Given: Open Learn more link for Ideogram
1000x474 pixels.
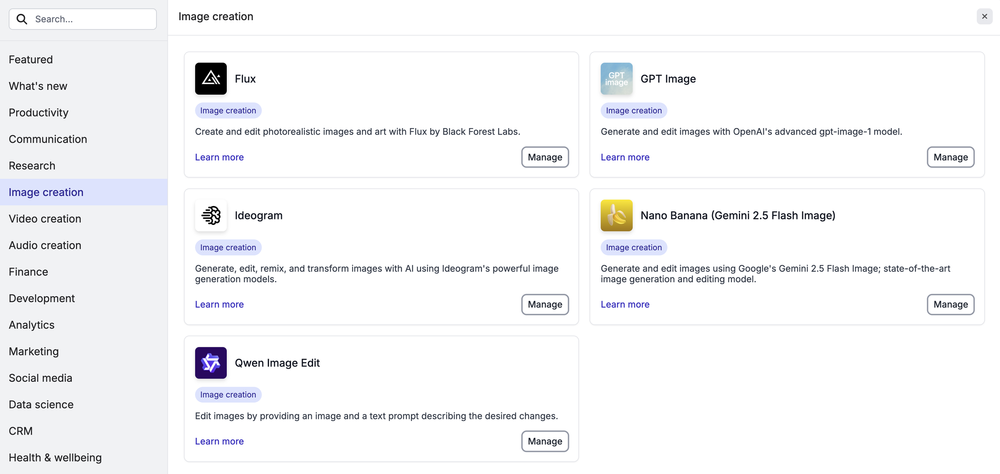Looking at the screenshot, I should coord(219,304).
